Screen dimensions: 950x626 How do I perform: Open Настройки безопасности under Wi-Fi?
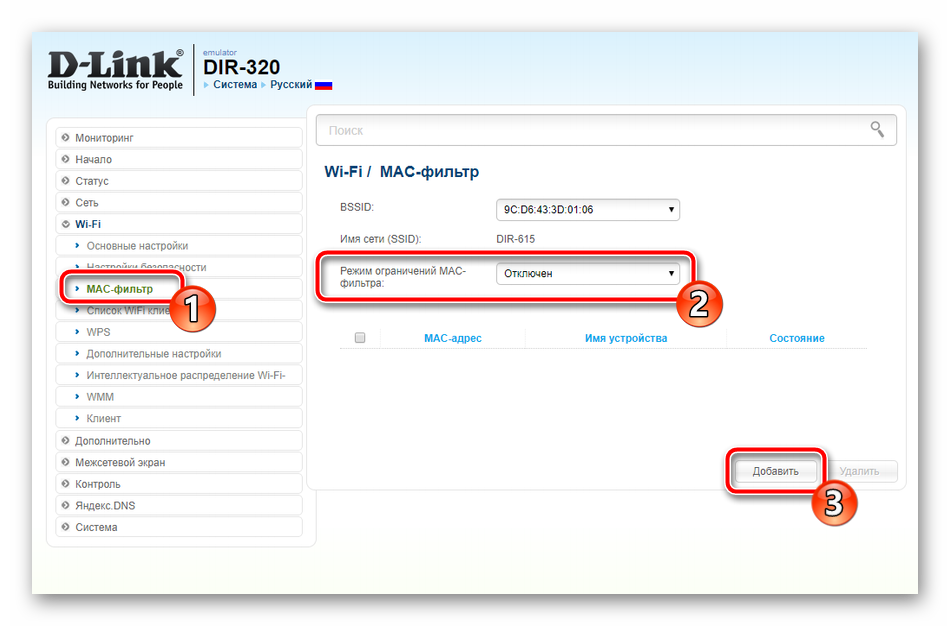tap(179, 267)
